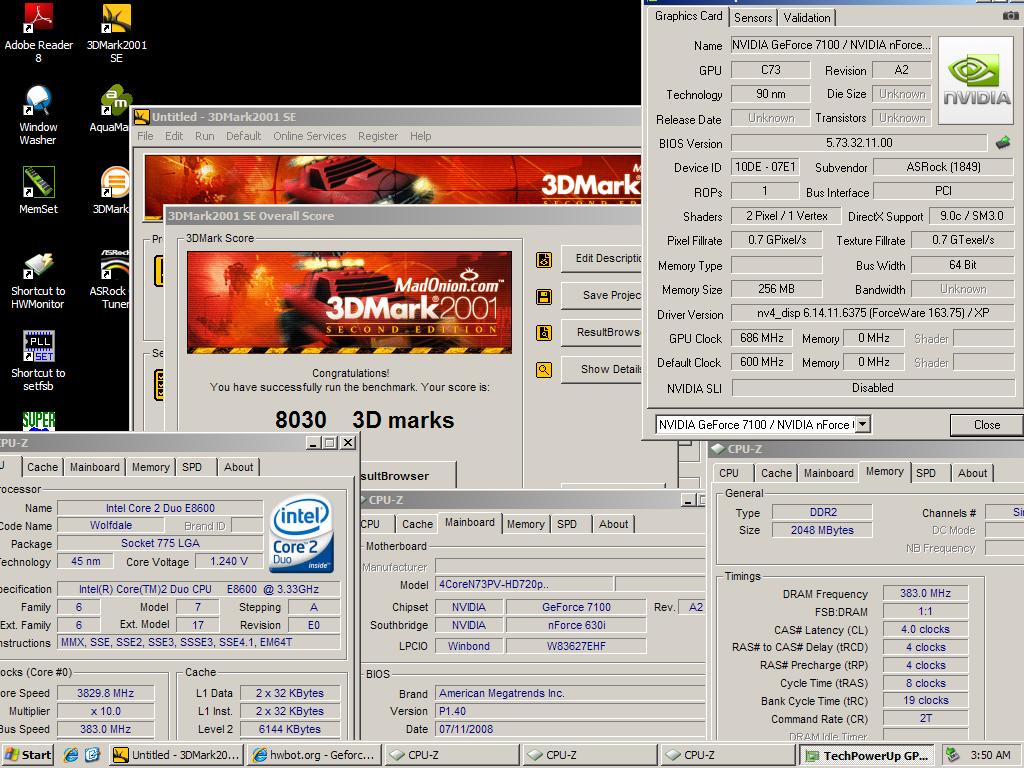This screenshot has width=1024, height=768.
Task: Open Internet Explorer from the quick launch
Action: (x=71, y=755)
